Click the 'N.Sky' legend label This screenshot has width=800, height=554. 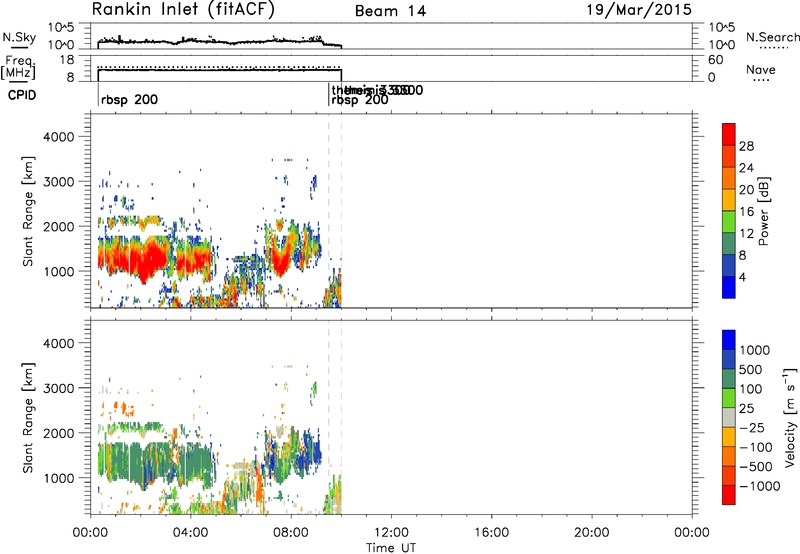tap(19, 37)
